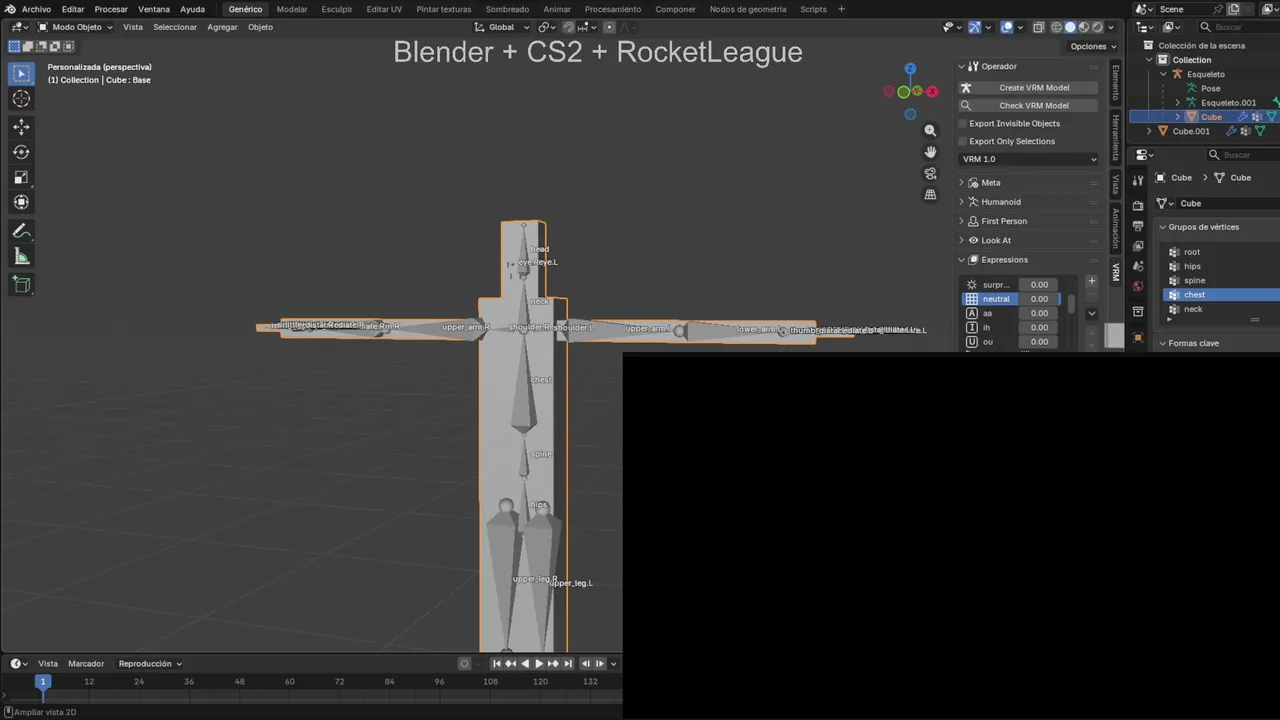The width and height of the screenshot is (1280, 720).
Task: Enable Export Only Selections checkbox
Action: (963, 141)
